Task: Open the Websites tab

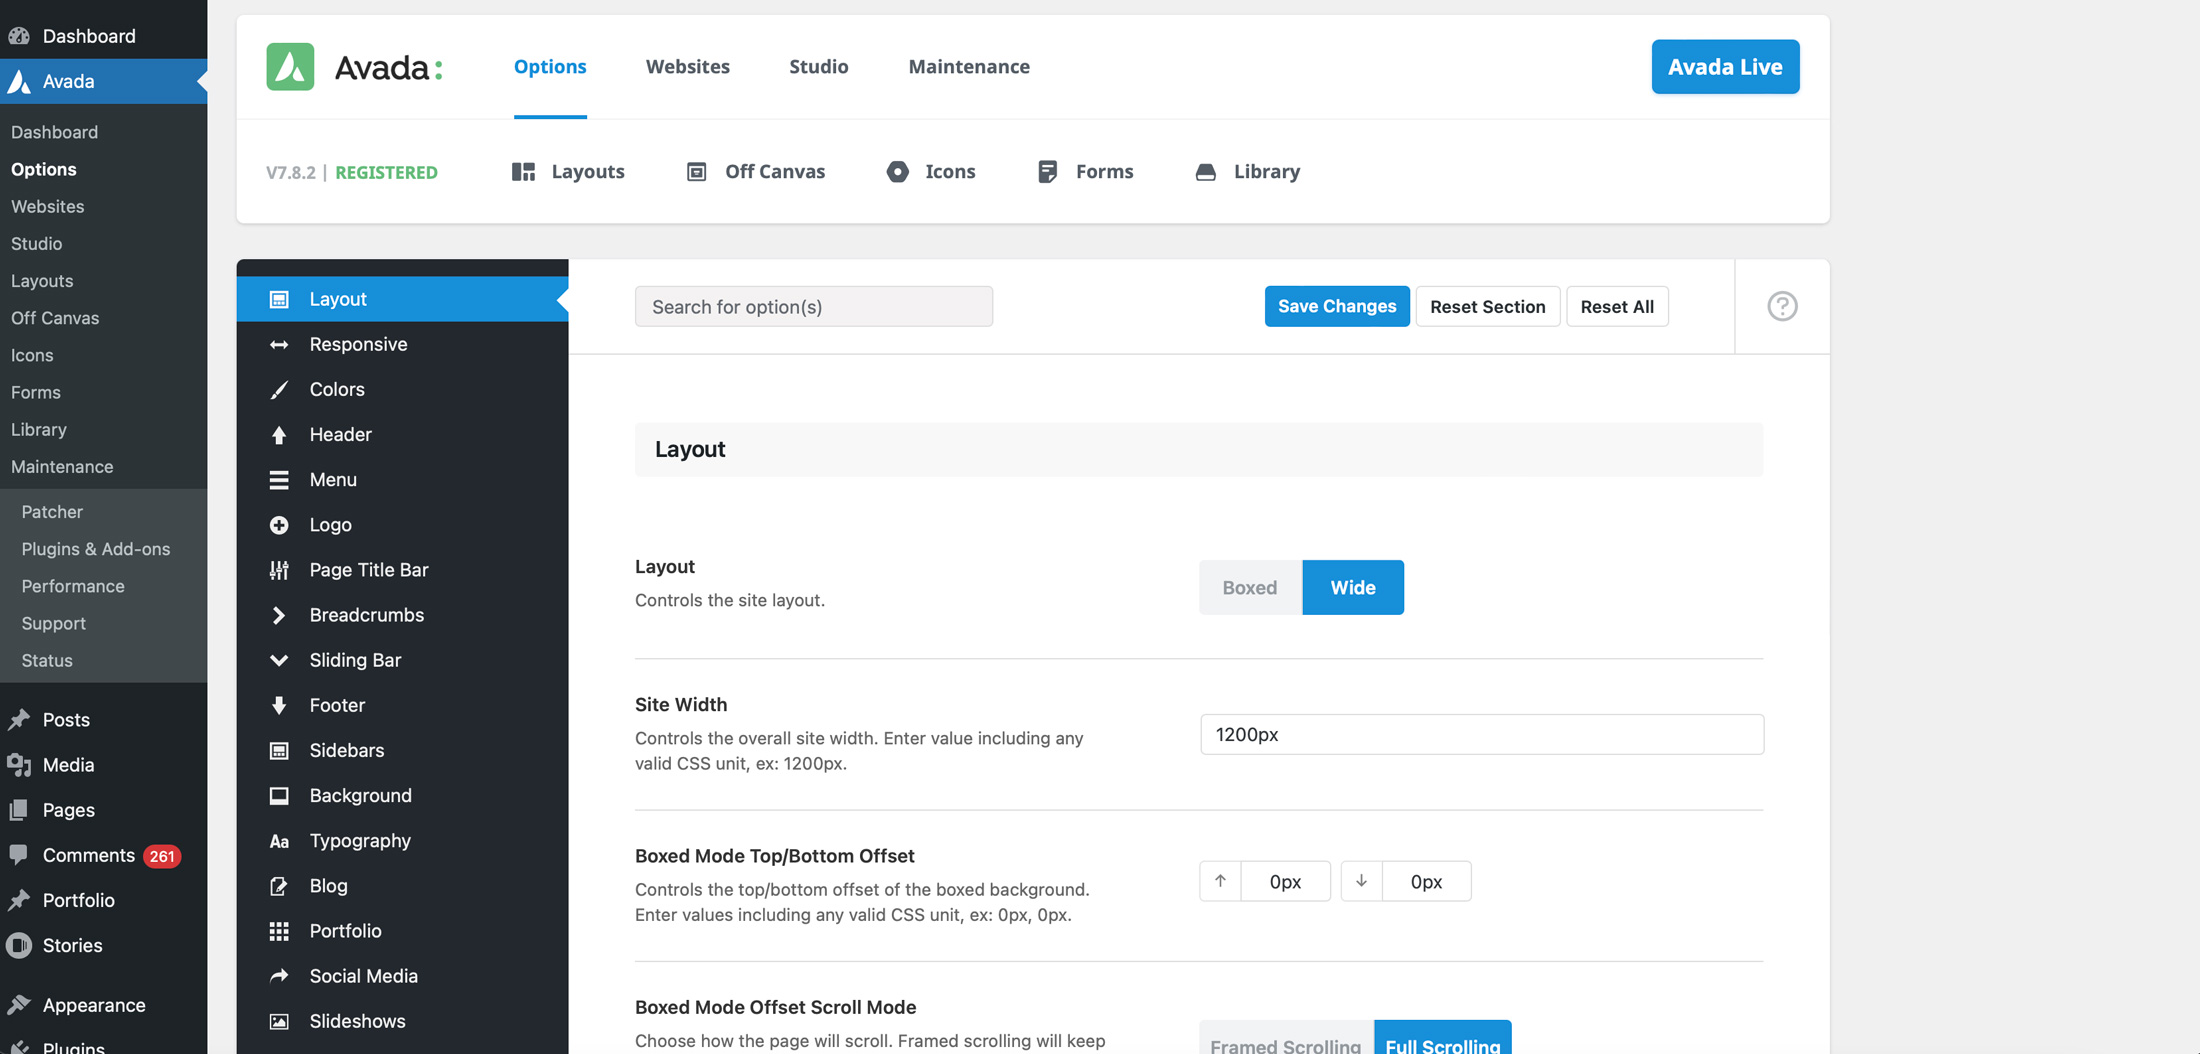Action: [688, 66]
